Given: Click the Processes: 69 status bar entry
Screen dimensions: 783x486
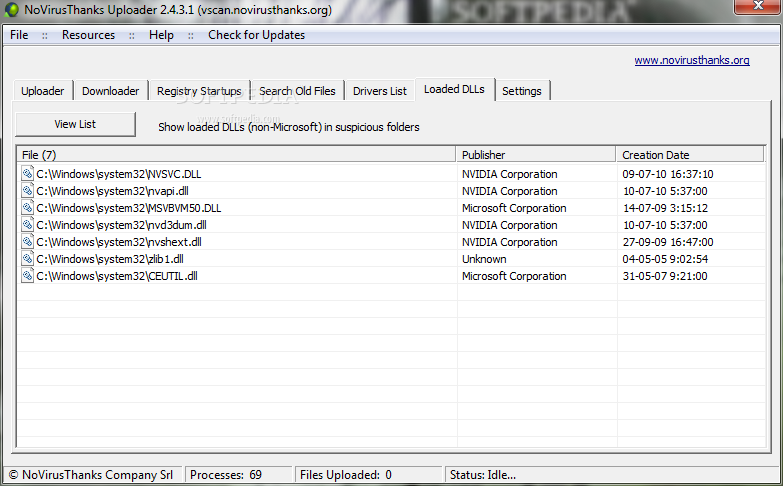Looking at the screenshot, I should 238,475.
